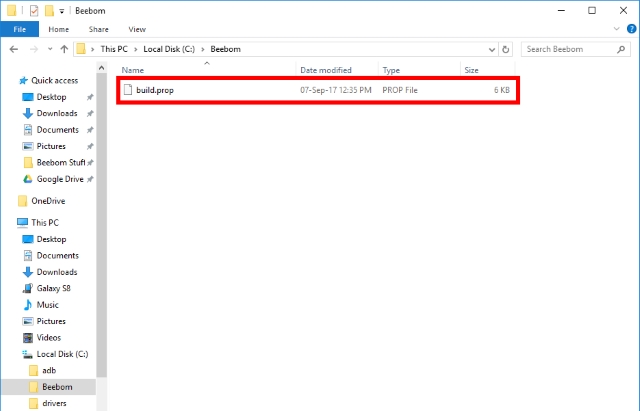Screen dimensions: 640x411
Task: Switch to the Share tab
Action: click(98, 30)
